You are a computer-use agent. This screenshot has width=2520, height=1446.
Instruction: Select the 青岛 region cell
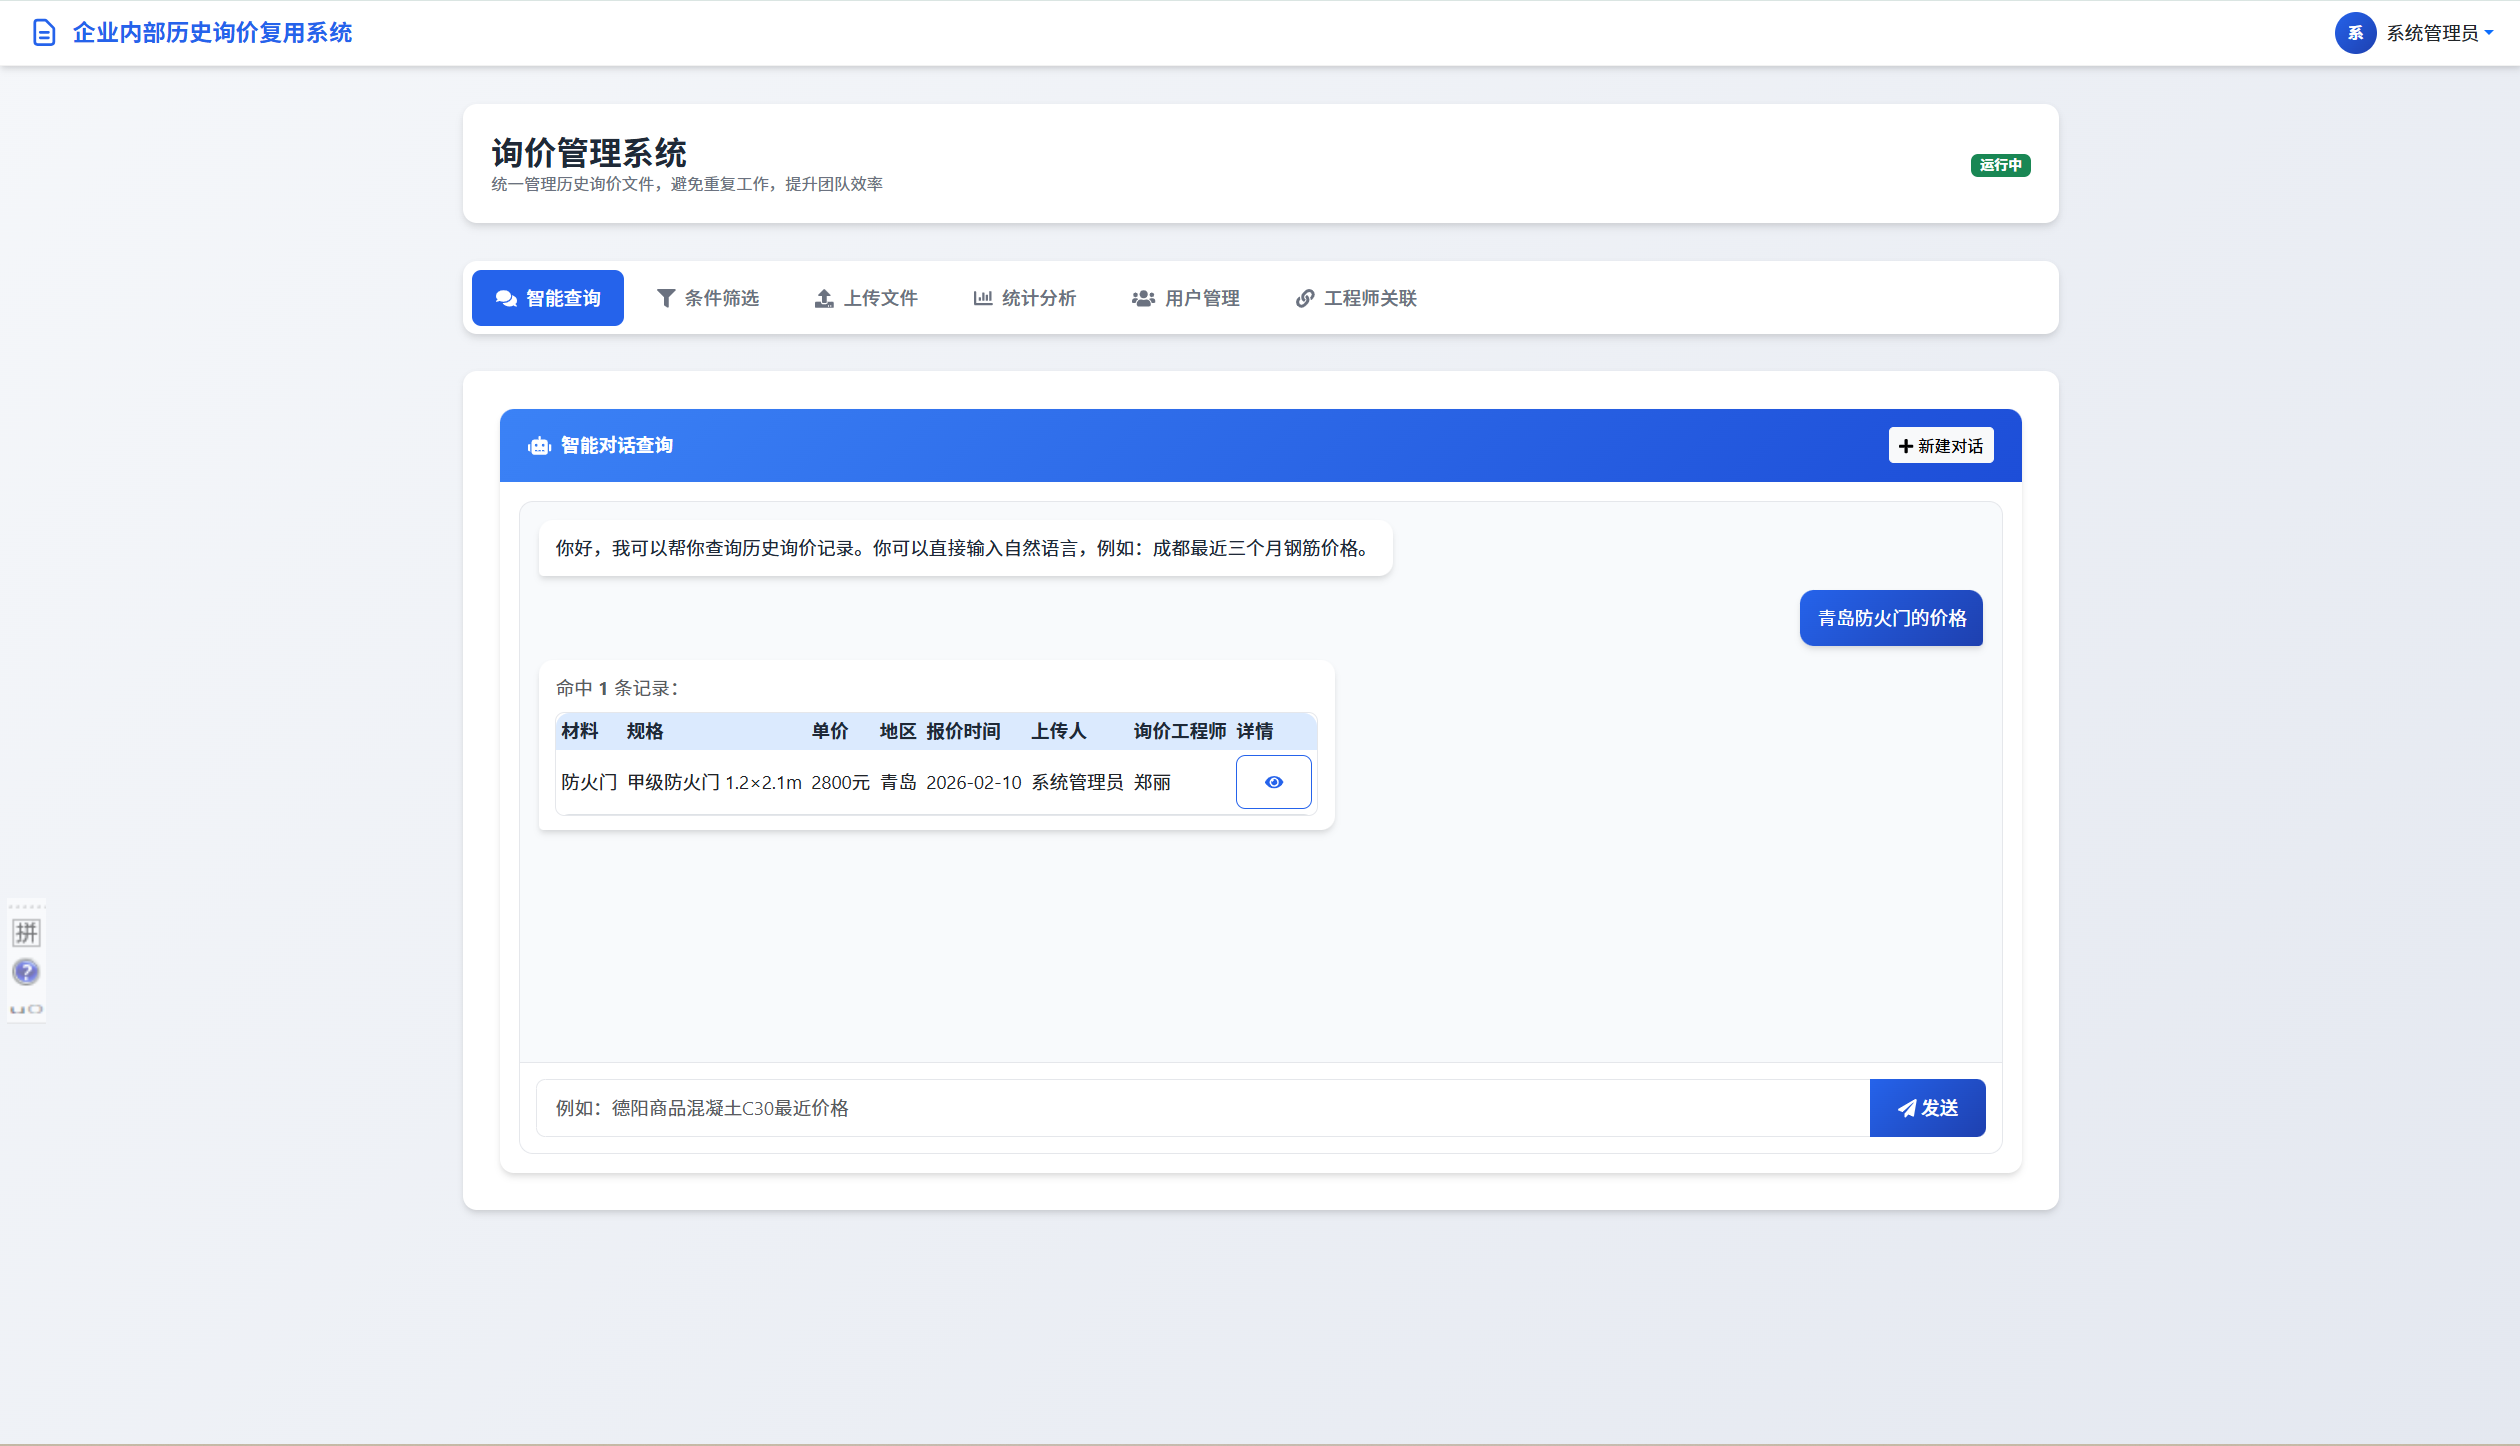[898, 782]
